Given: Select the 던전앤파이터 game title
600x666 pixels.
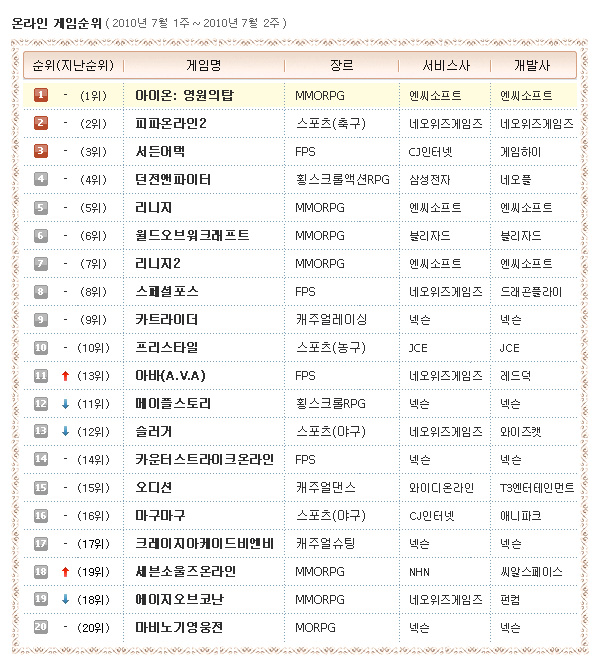Looking at the screenshot, I should (173, 179).
